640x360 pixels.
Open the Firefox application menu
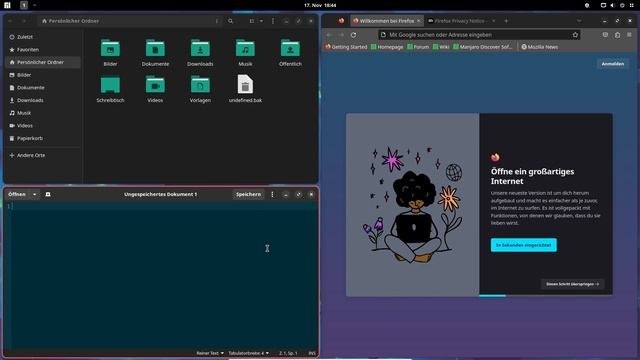[x=629, y=35]
